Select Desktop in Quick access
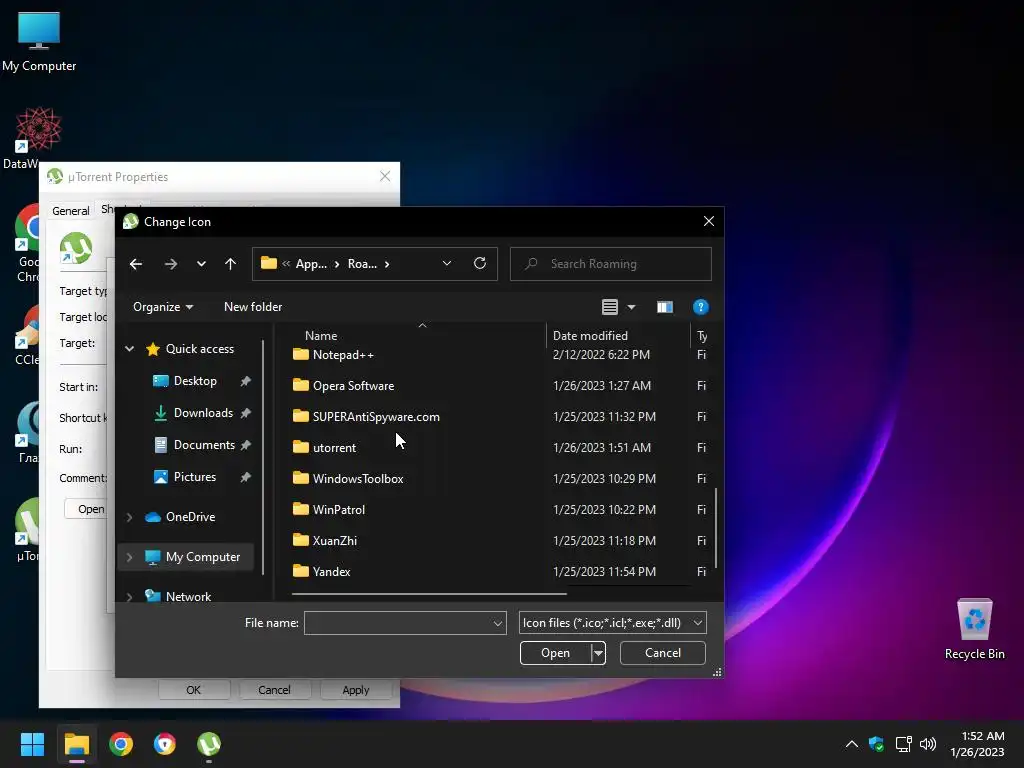The width and height of the screenshot is (1024, 768). (x=195, y=381)
